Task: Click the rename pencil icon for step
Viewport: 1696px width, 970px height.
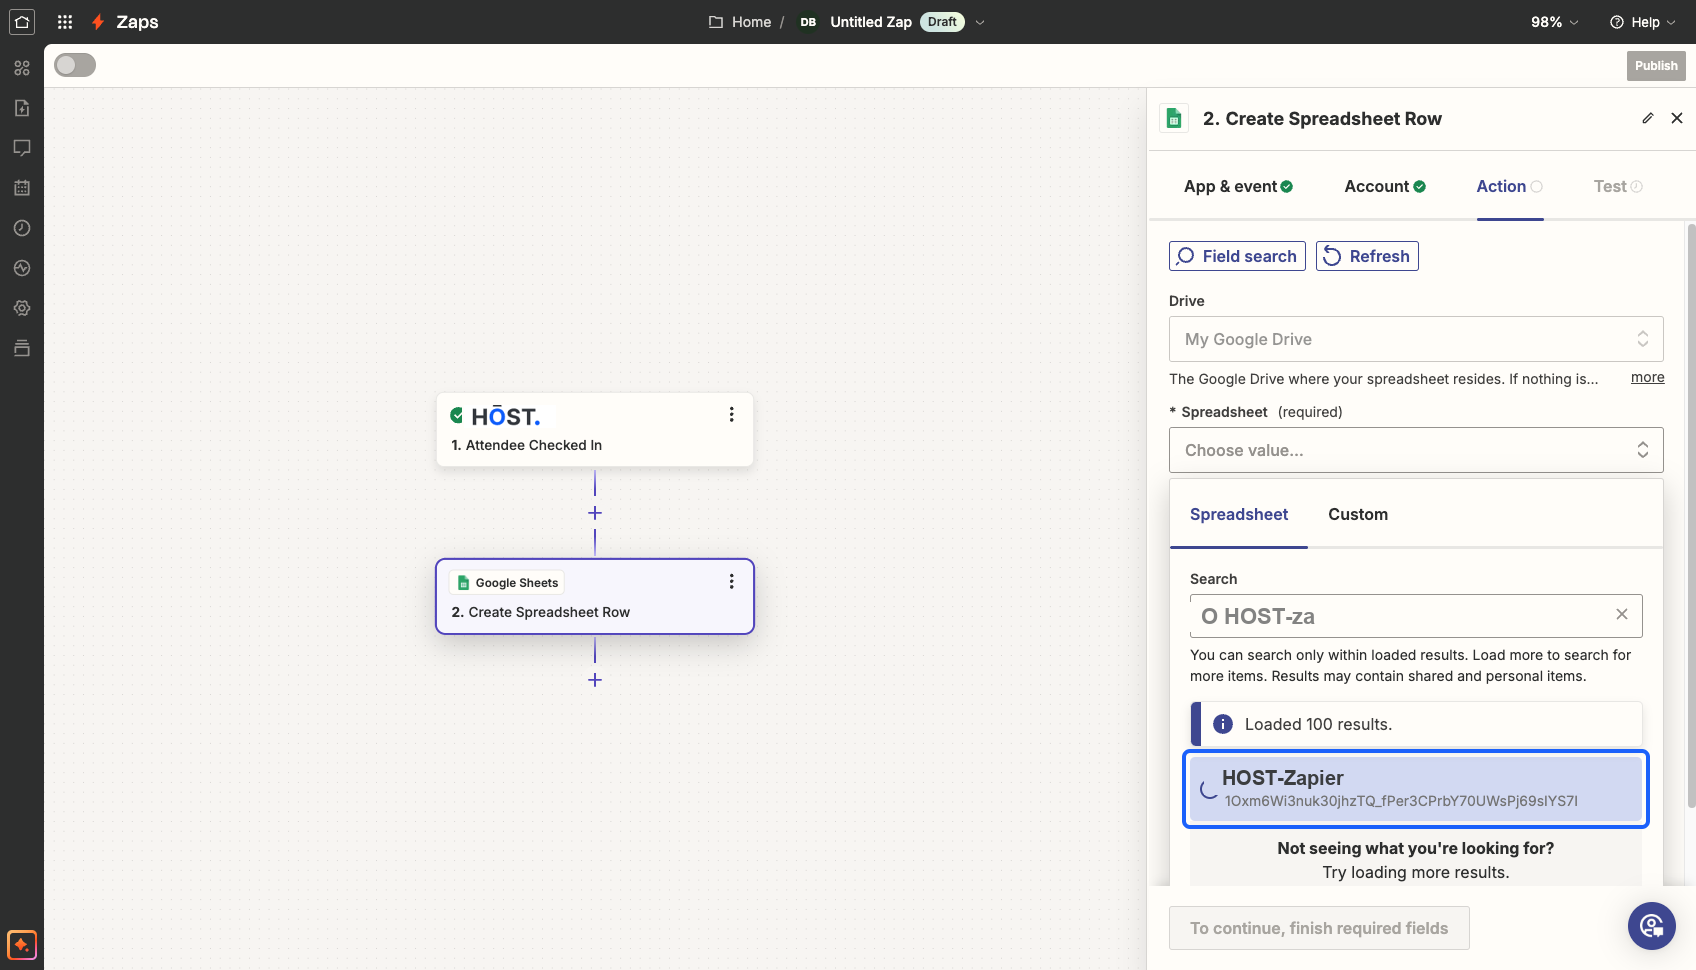Action: (1648, 118)
